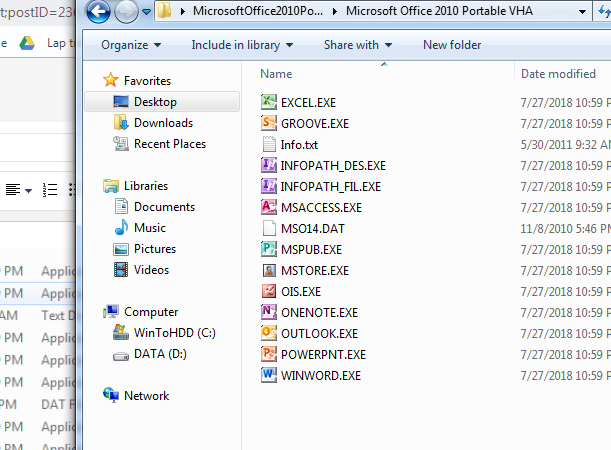
Task: Select the MSPUB.EXE Publisher icon
Action: (x=269, y=249)
